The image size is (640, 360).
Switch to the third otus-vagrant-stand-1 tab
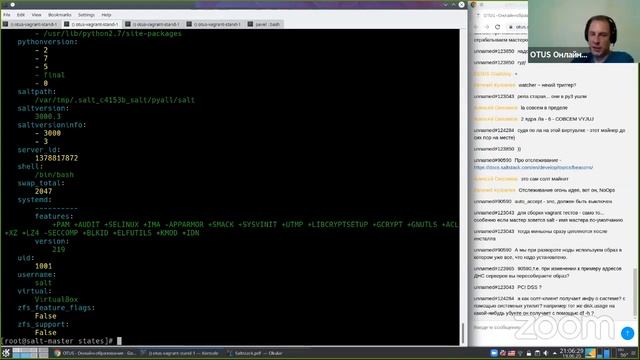click(153, 24)
